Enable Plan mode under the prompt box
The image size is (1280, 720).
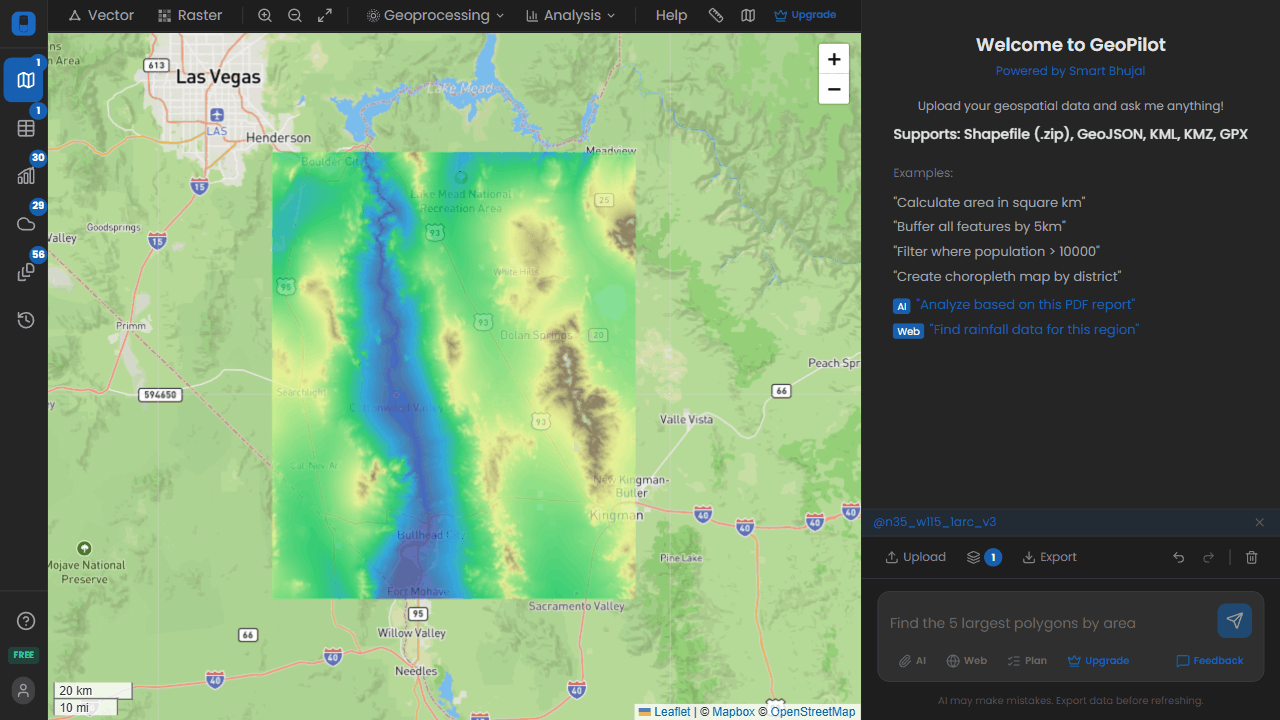1026,660
